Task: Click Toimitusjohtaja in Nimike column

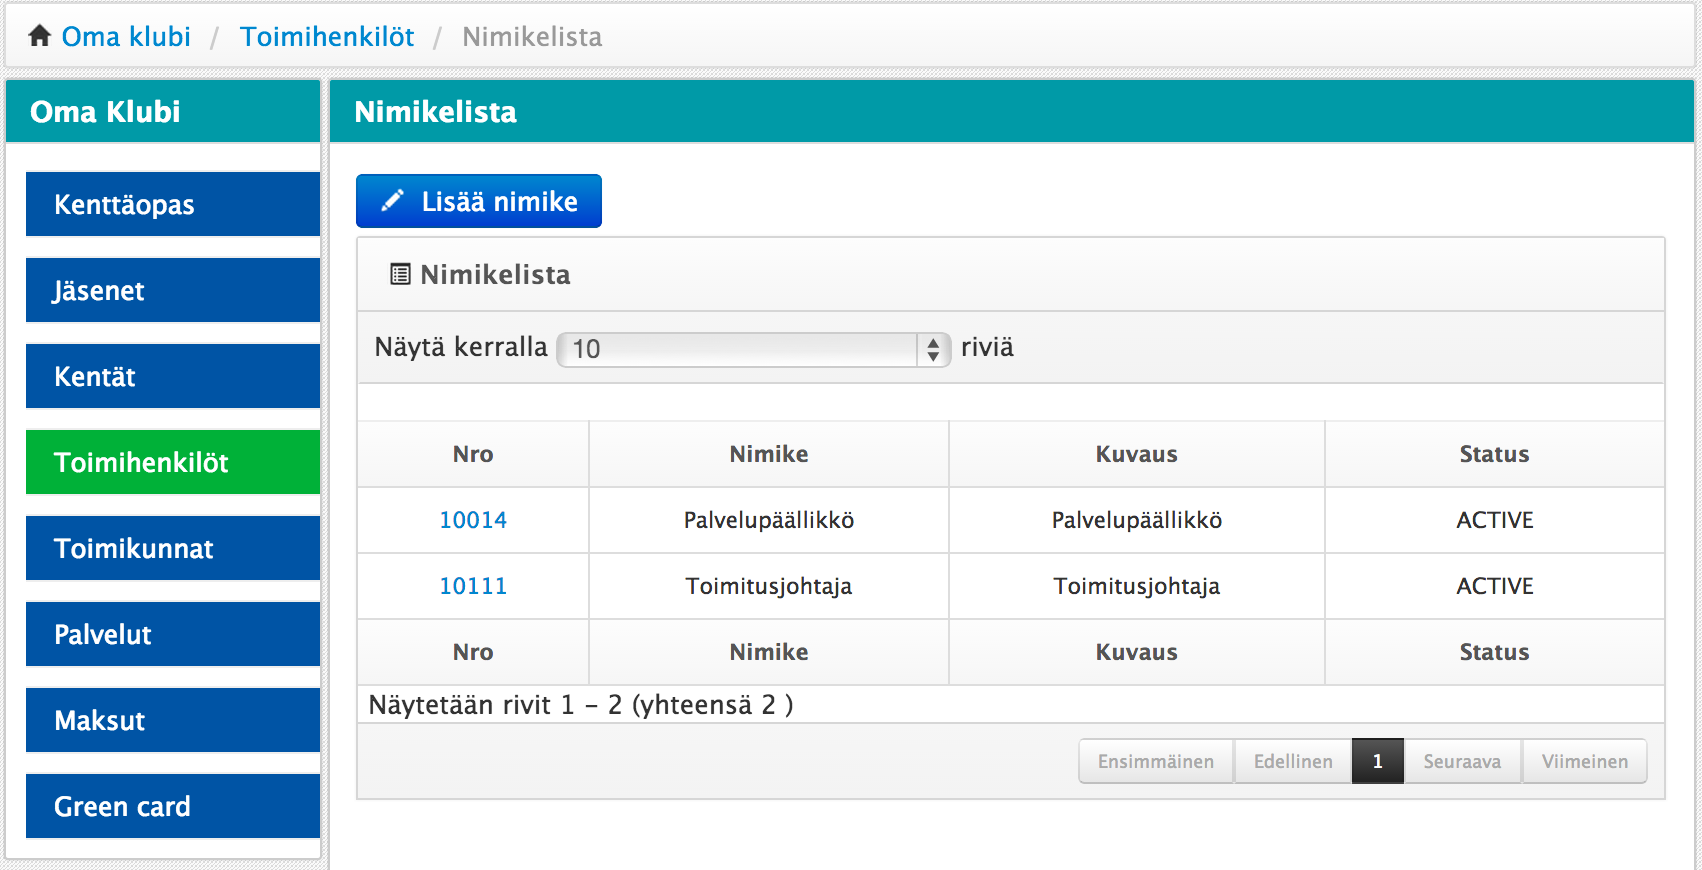Action: [769, 586]
